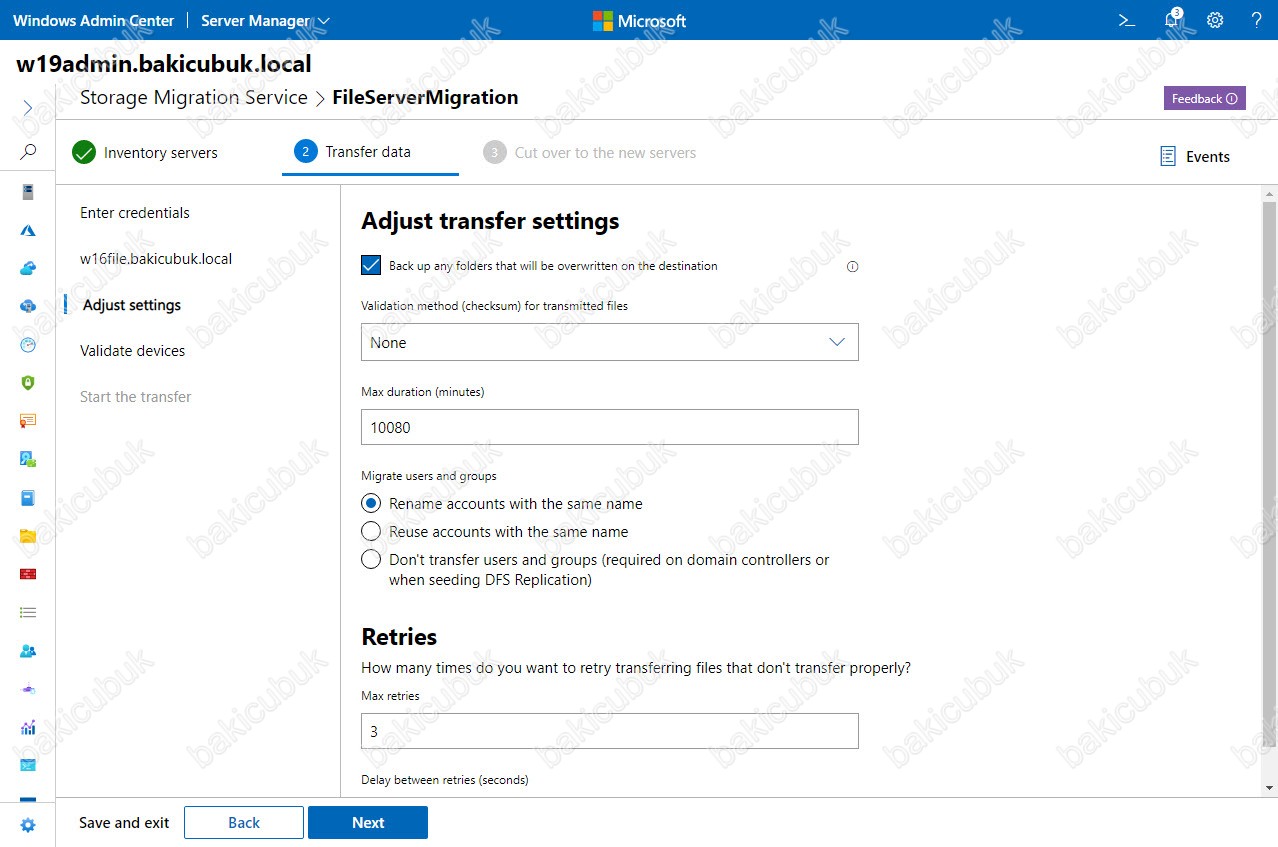The width and height of the screenshot is (1278, 847).
Task: Open sidebar Settings gear at bottom
Action: (28, 825)
